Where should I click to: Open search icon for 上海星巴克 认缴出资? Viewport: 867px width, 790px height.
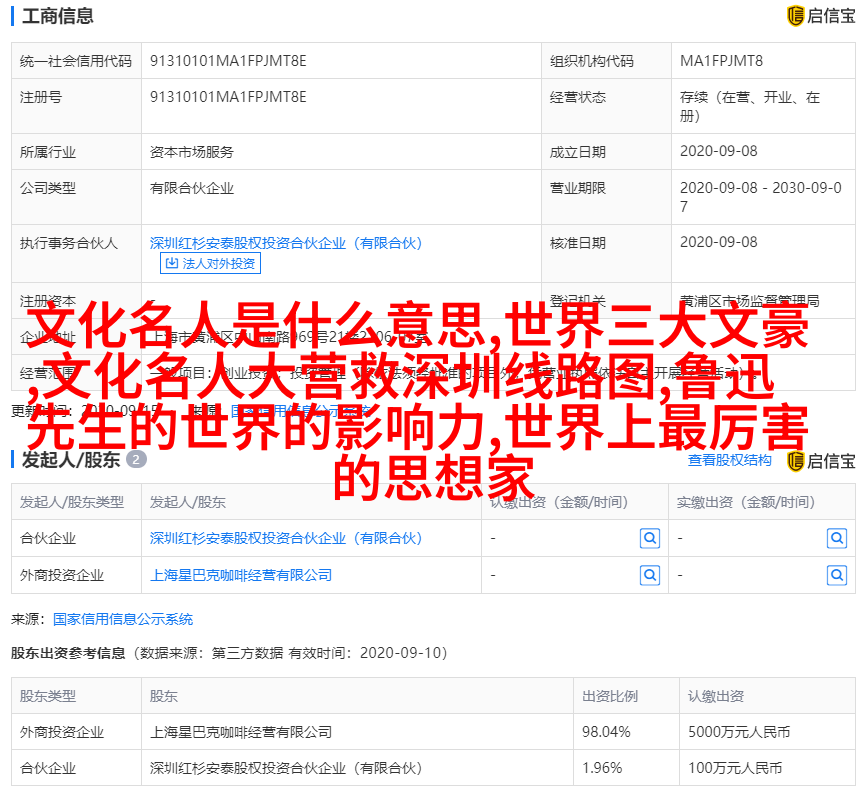[650, 576]
